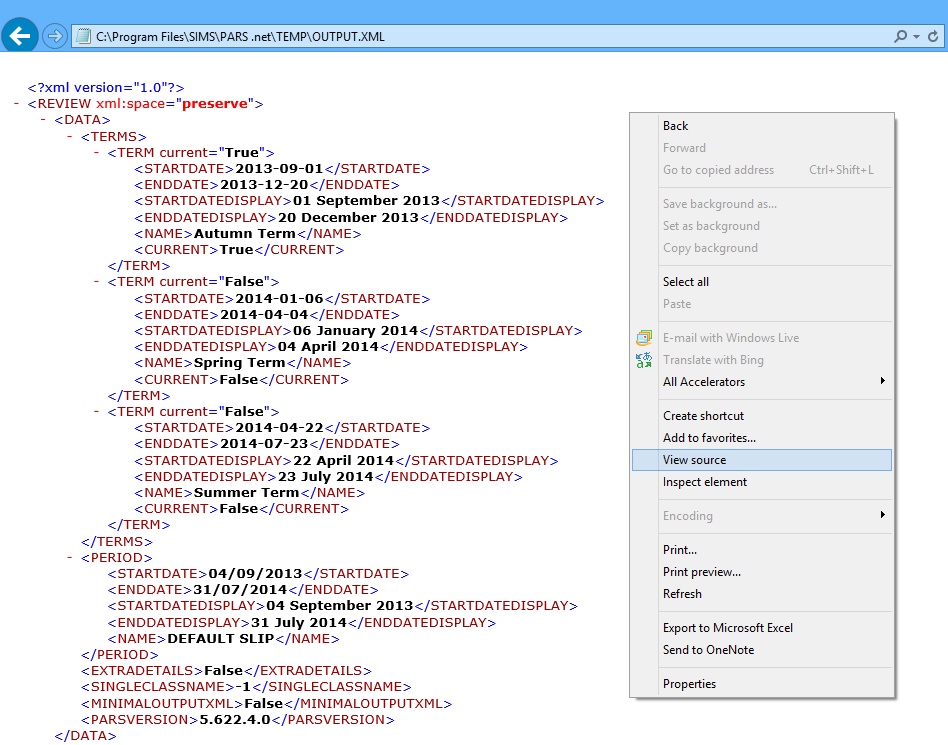Click the Search magnifier in the address bar
Viewport: 948px width, 745px height.
pos(900,36)
